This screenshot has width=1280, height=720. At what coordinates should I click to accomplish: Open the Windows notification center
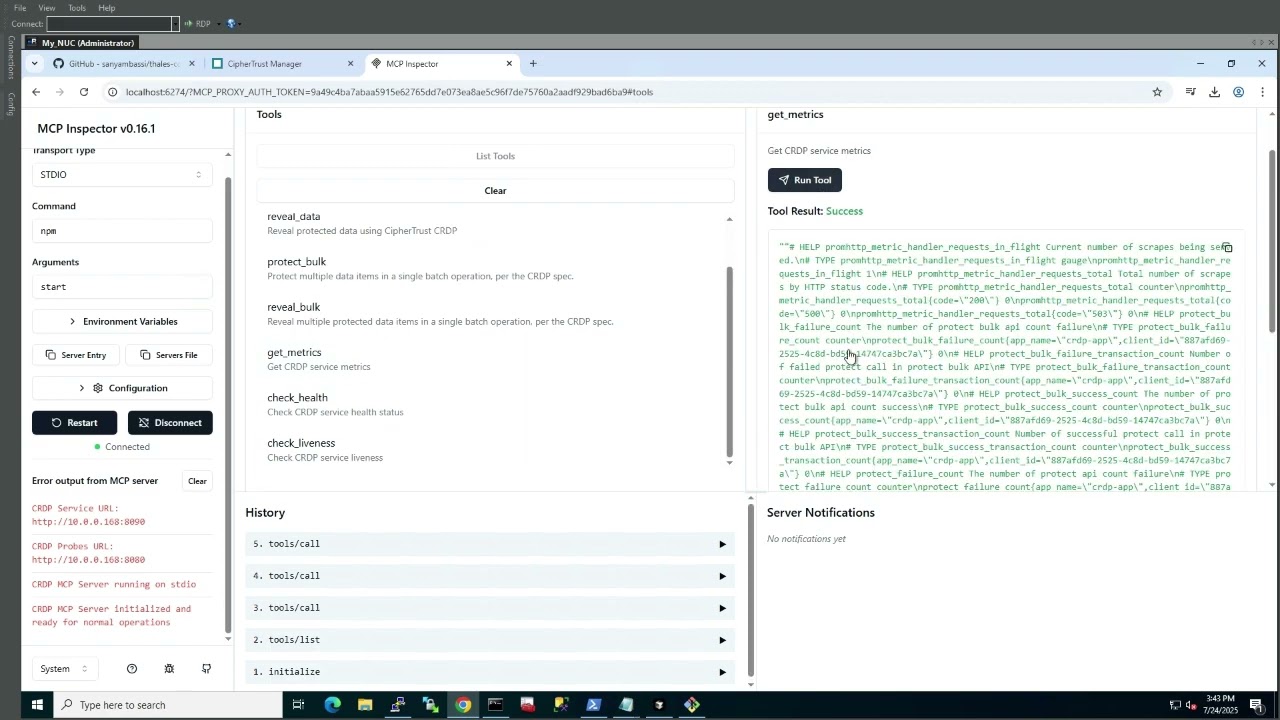1256,705
